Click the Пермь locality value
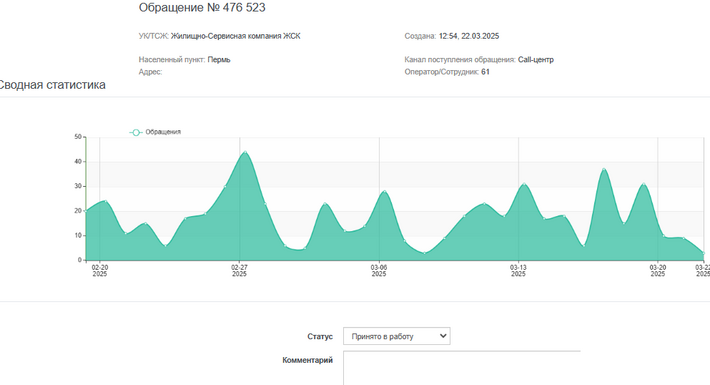Image resolution: width=710 pixels, height=385 pixels. (x=219, y=60)
